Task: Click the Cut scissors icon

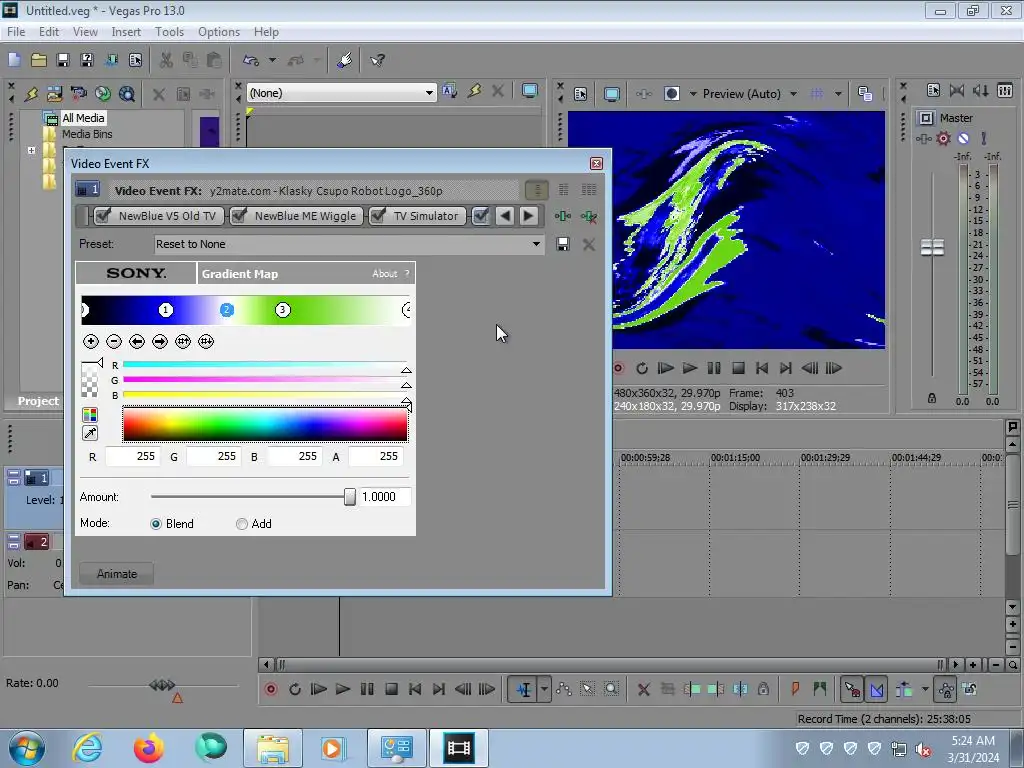Action: click(x=167, y=60)
